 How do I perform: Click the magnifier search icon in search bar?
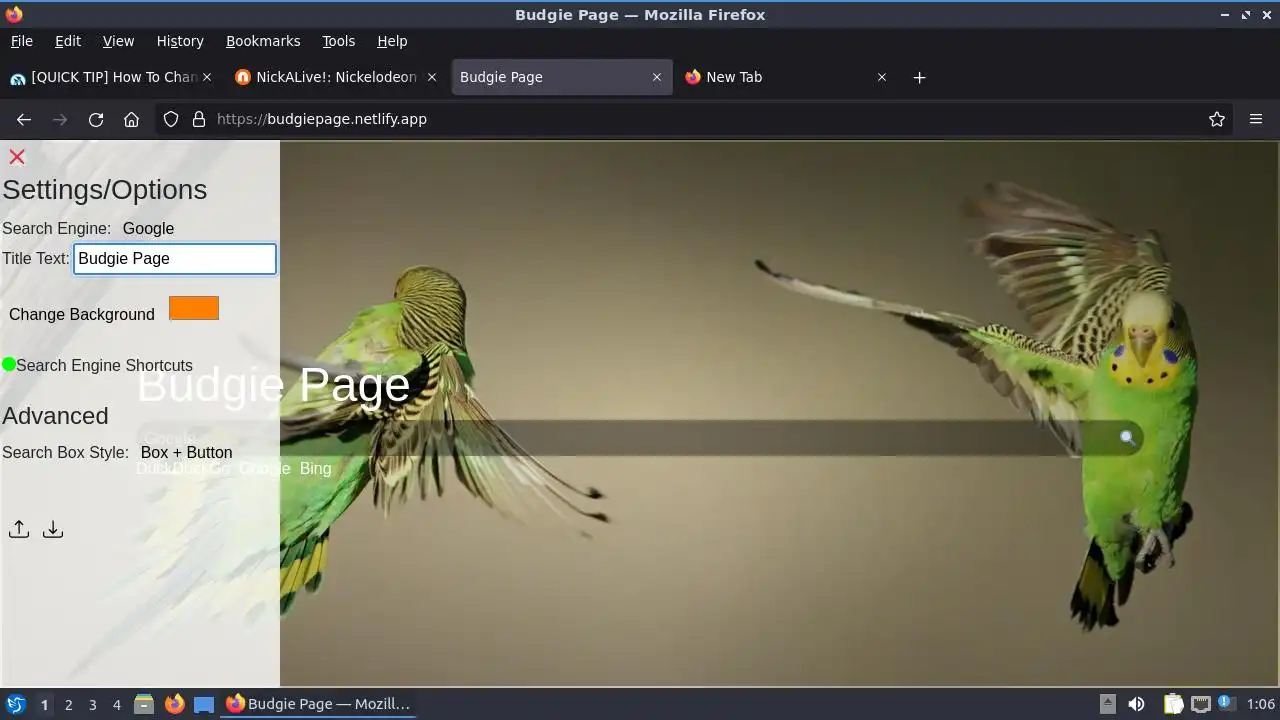pyautogui.click(x=1127, y=438)
